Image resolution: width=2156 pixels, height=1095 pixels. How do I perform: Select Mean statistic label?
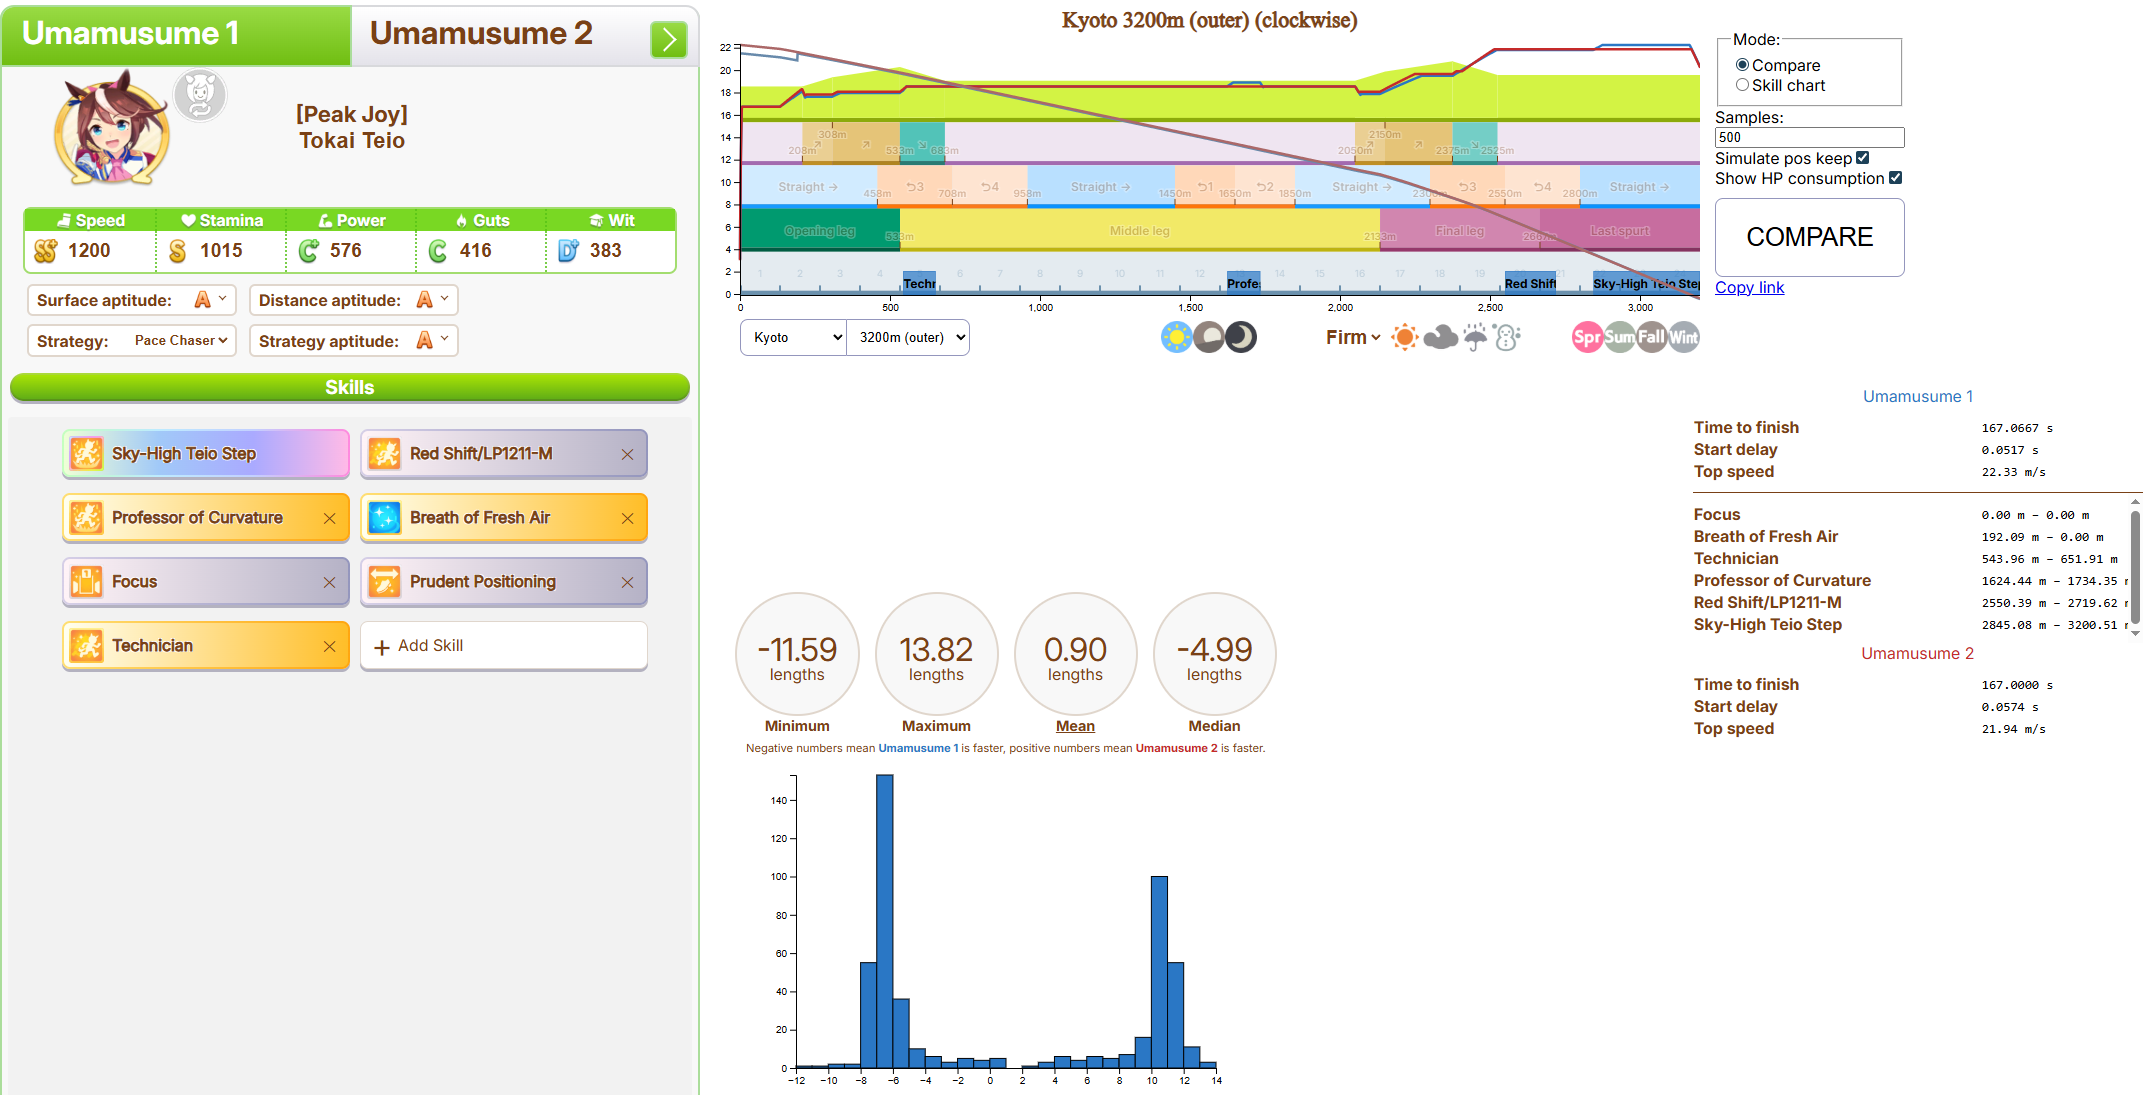[1075, 726]
